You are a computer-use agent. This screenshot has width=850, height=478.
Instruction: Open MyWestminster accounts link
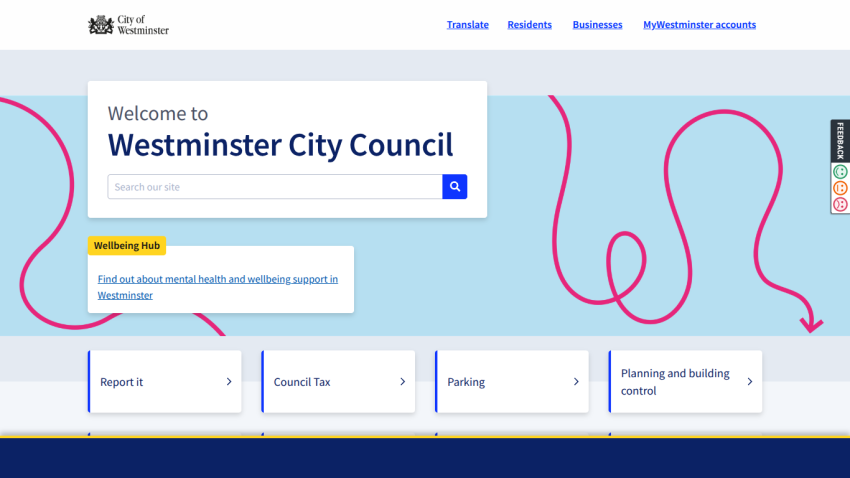(x=699, y=24)
